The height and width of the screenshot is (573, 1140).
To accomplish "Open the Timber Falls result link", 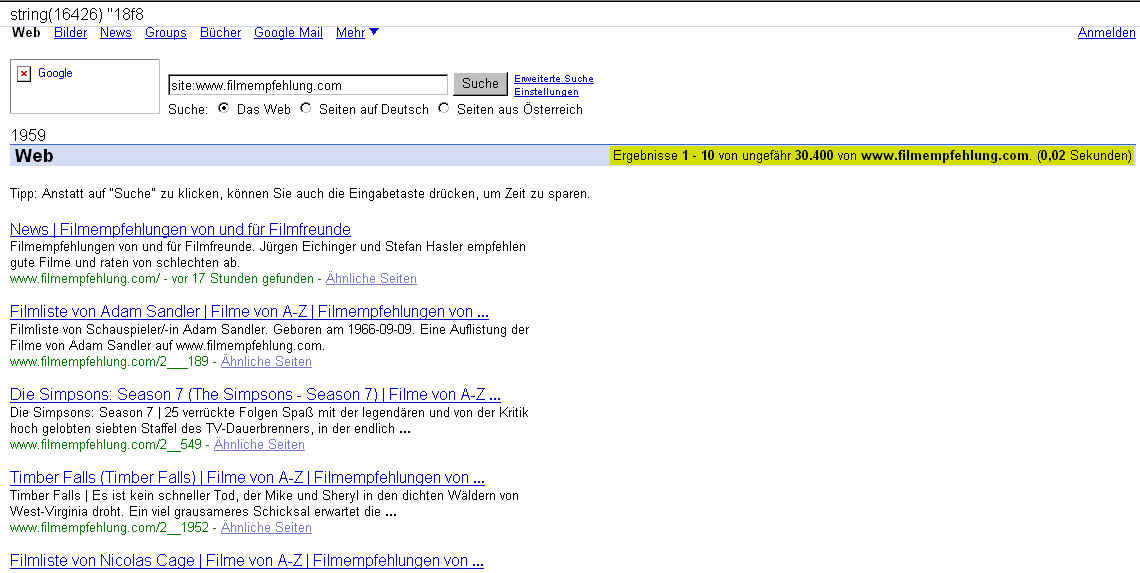I will pyautogui.click(x=247, y=478).
